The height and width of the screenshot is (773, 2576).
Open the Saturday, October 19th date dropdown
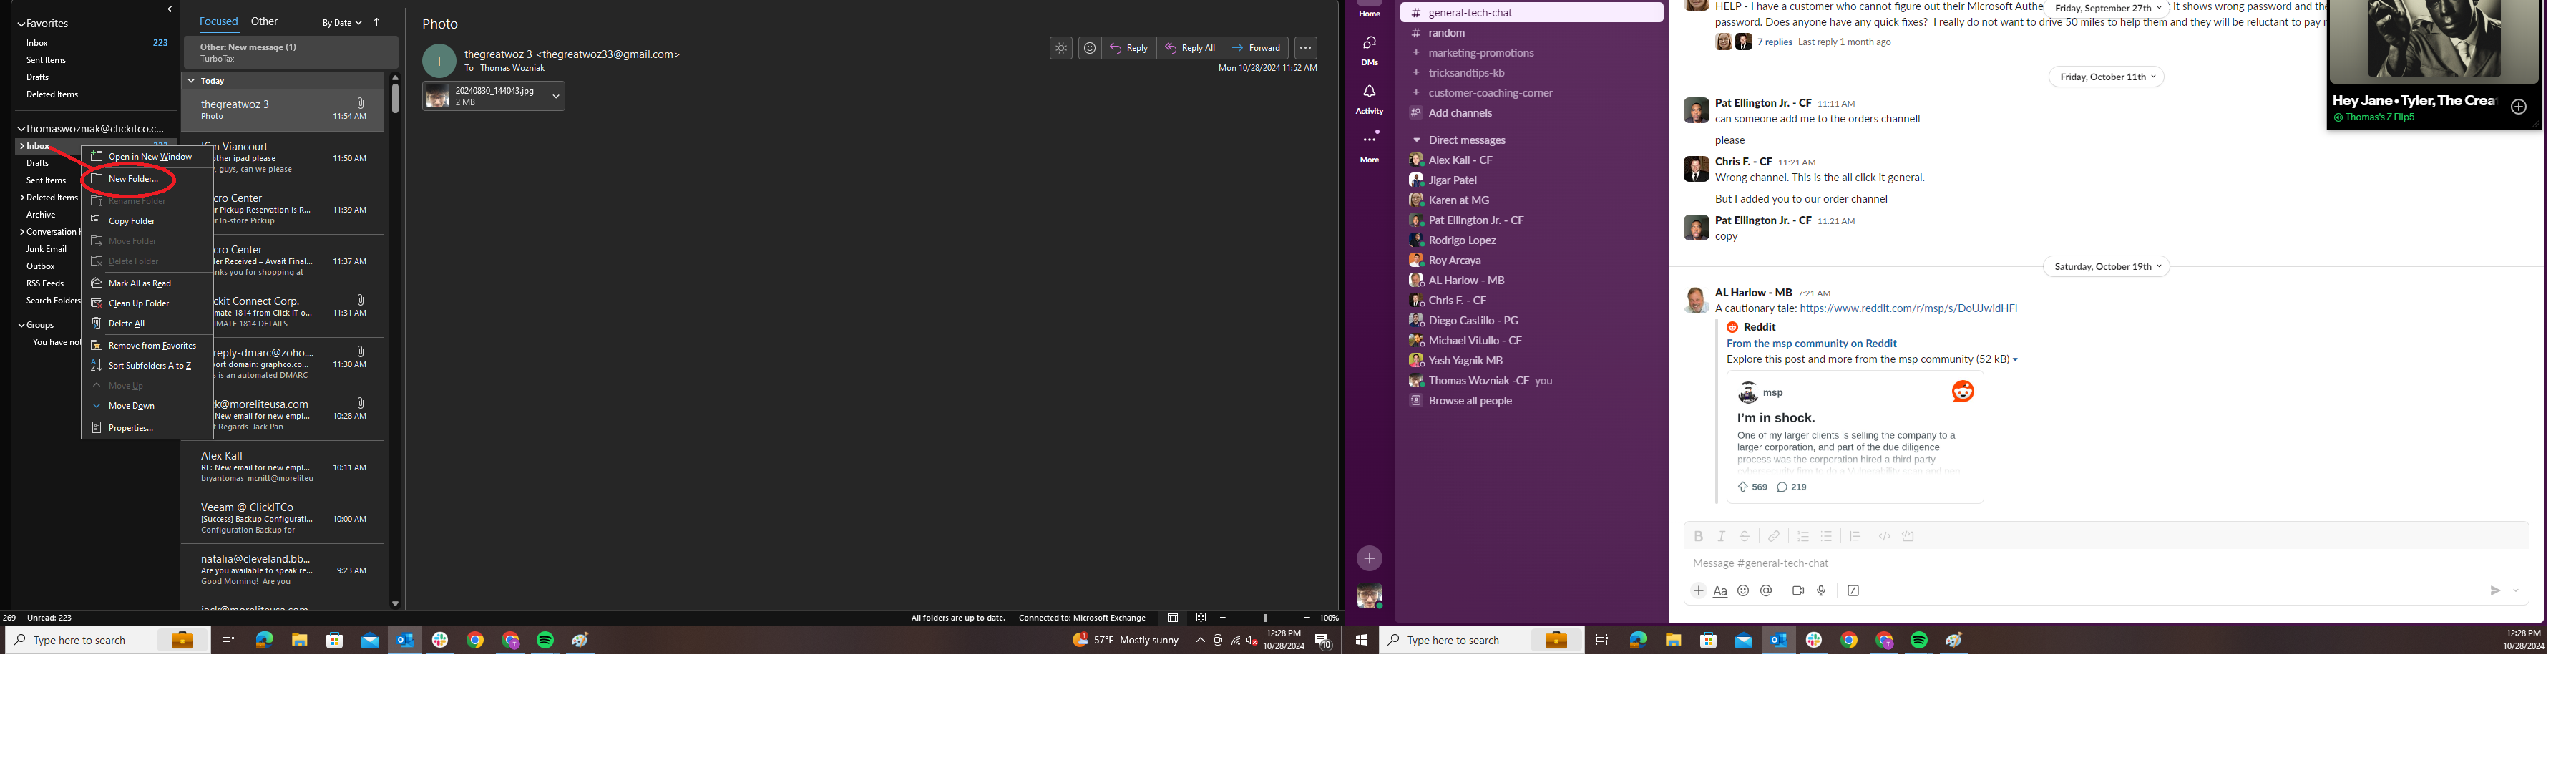pos(2106,267)
